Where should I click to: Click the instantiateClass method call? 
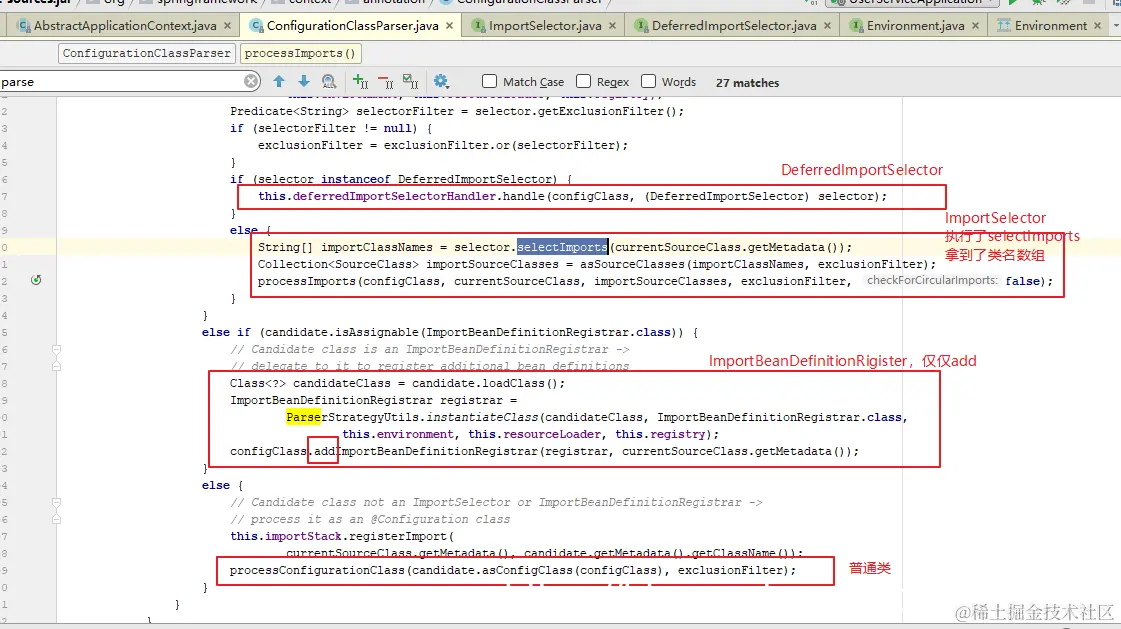(x=482, y=417)
